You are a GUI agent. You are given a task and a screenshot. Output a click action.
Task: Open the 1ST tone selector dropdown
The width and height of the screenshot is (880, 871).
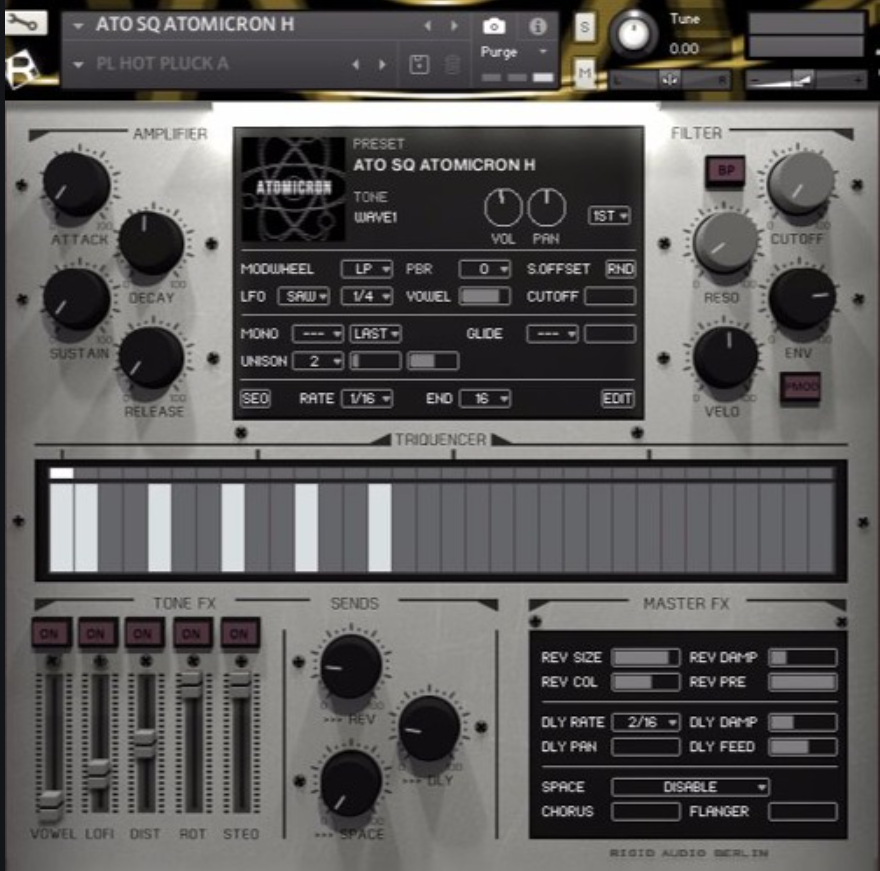click(609, 216)
